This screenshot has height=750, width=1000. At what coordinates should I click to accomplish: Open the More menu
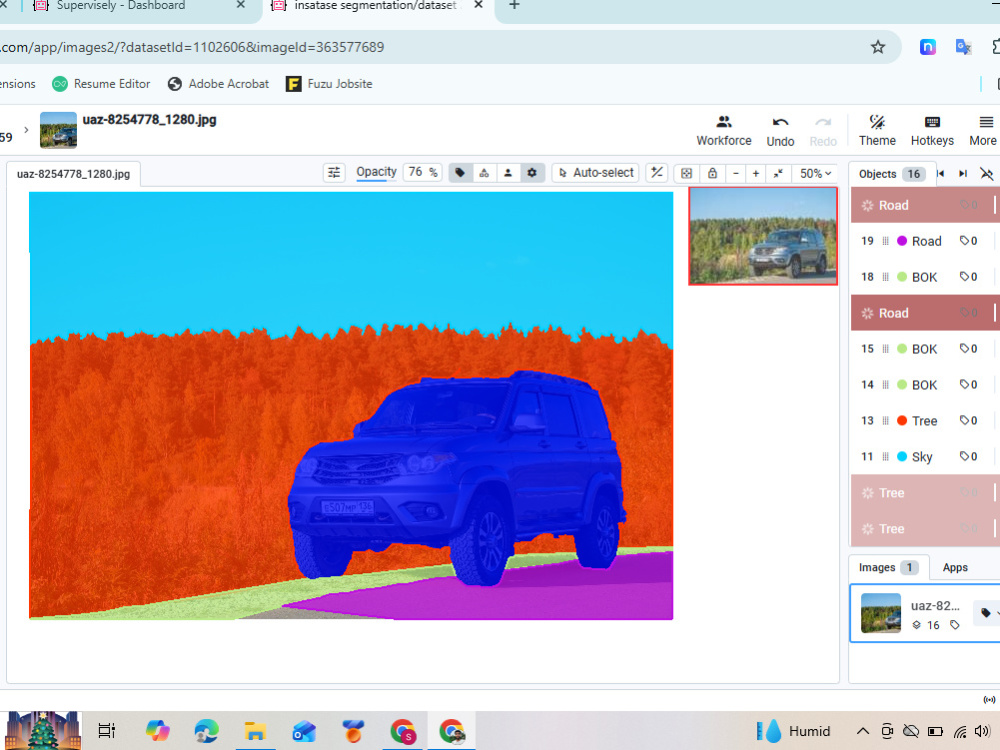(983, 131)
